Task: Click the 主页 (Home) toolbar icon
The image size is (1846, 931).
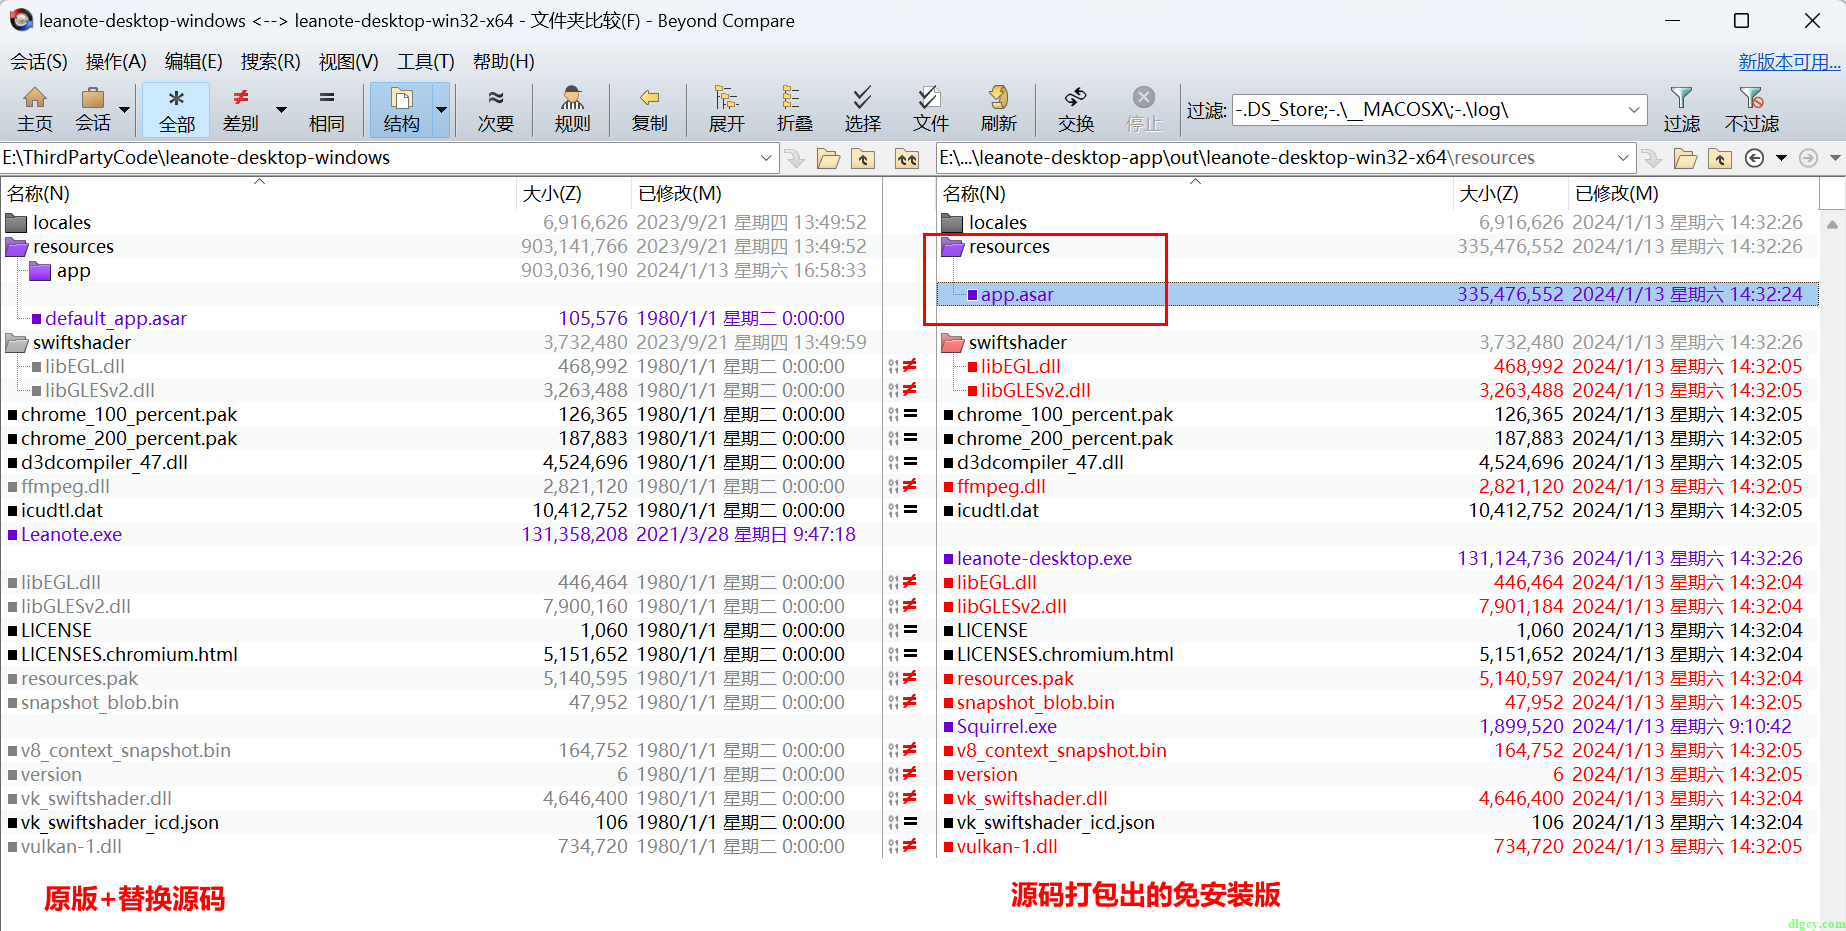Action: pos(35,110)
